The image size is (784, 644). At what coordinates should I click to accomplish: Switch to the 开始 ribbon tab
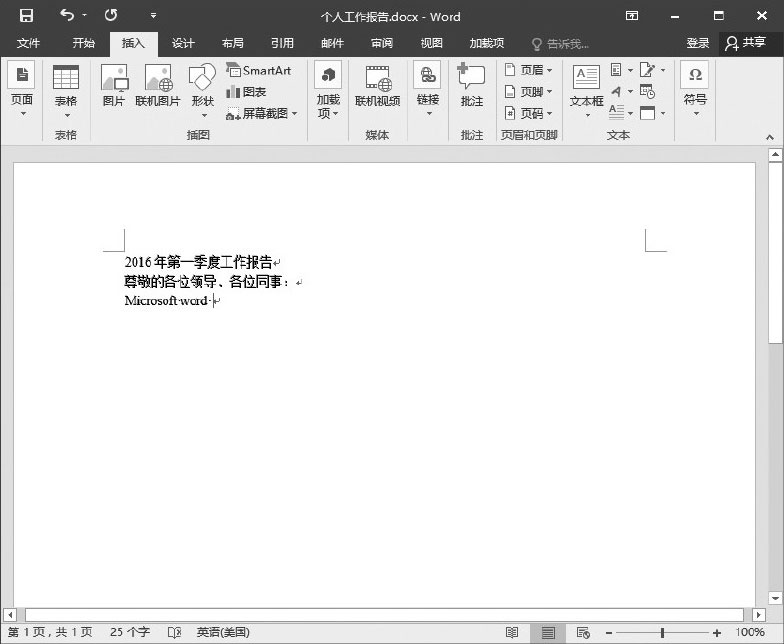84,43
